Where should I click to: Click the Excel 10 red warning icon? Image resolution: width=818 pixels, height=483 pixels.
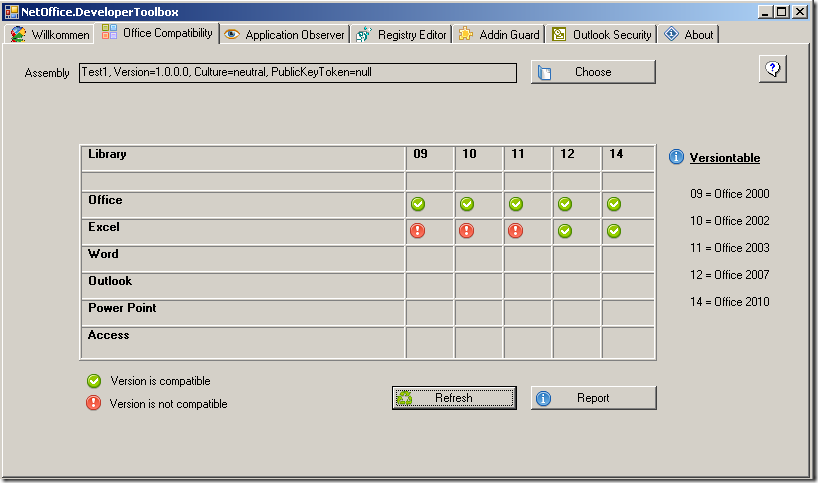click(467, 231)
